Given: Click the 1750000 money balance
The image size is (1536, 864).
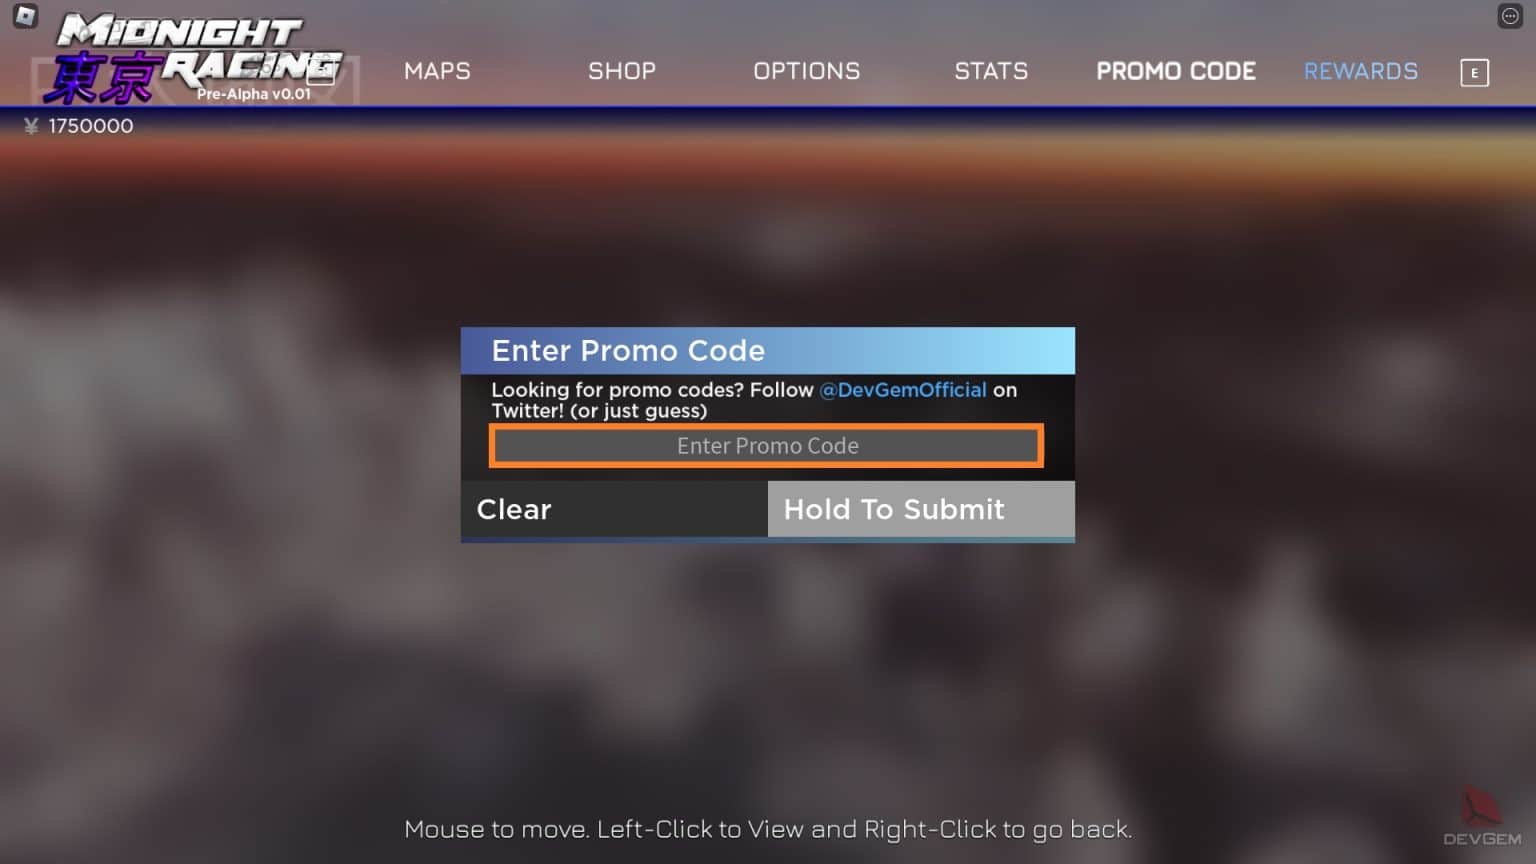Looking at the screenshot, I should (x=91, y=126).
